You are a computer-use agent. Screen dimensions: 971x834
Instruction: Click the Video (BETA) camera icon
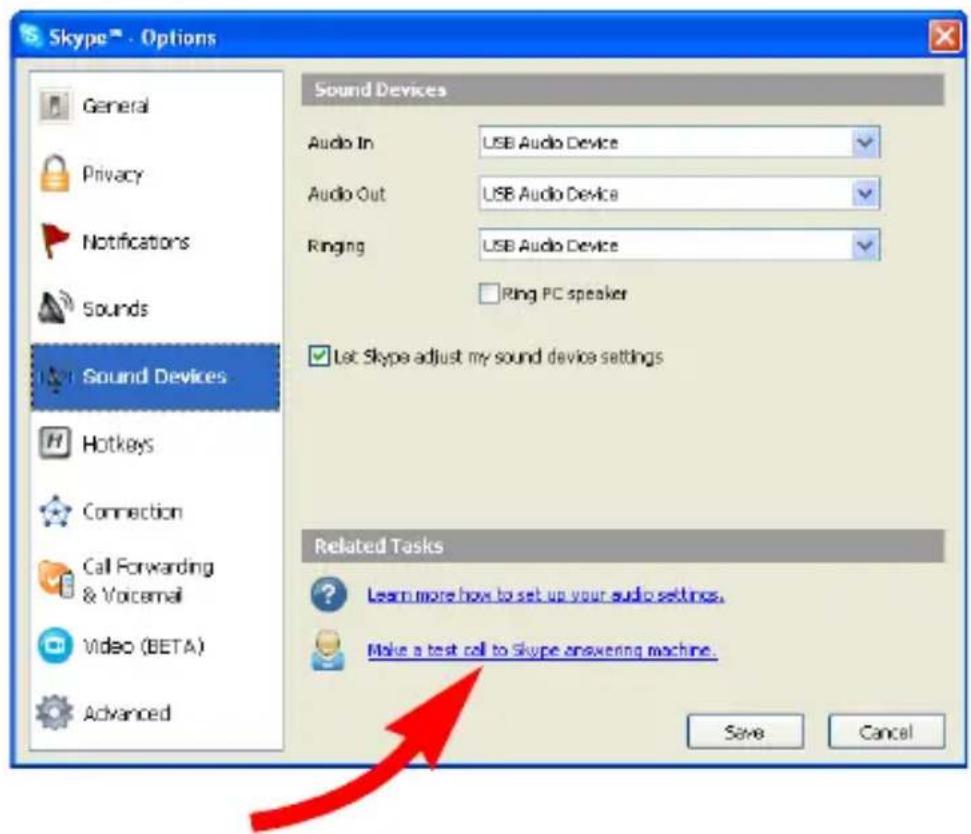tap(55, 646)
